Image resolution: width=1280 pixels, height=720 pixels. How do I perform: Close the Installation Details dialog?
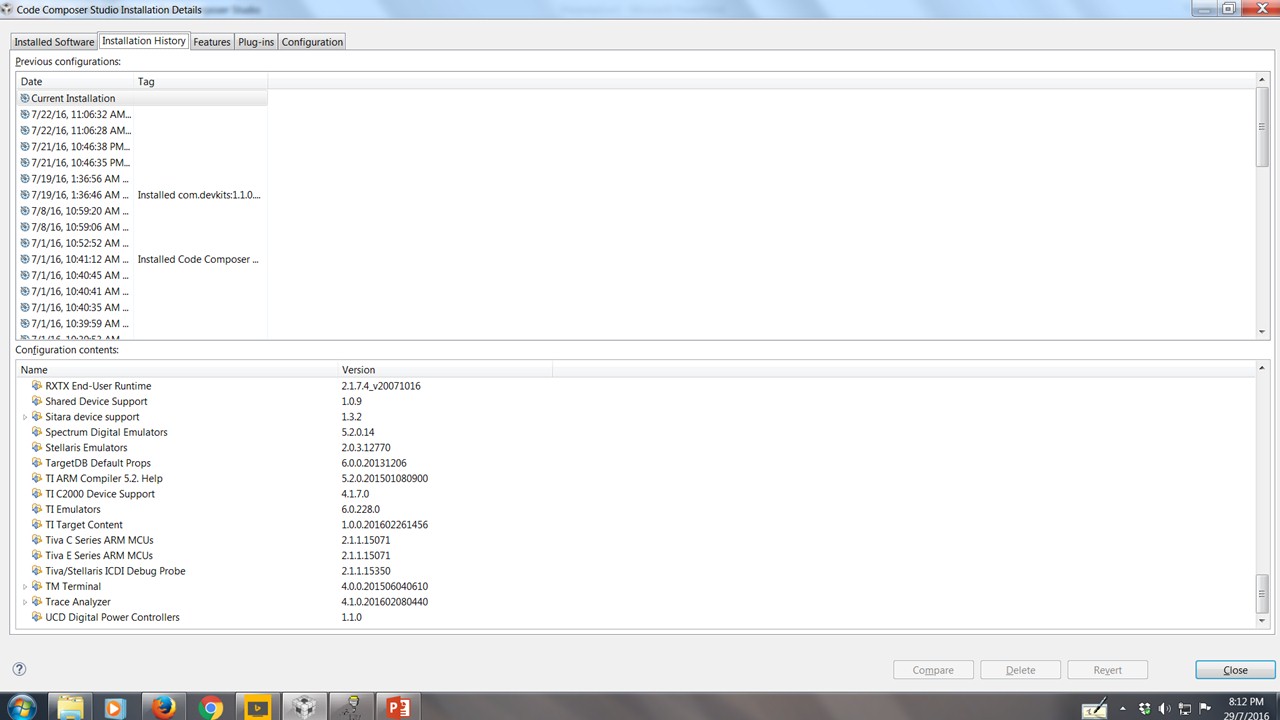coord(1235,670)
